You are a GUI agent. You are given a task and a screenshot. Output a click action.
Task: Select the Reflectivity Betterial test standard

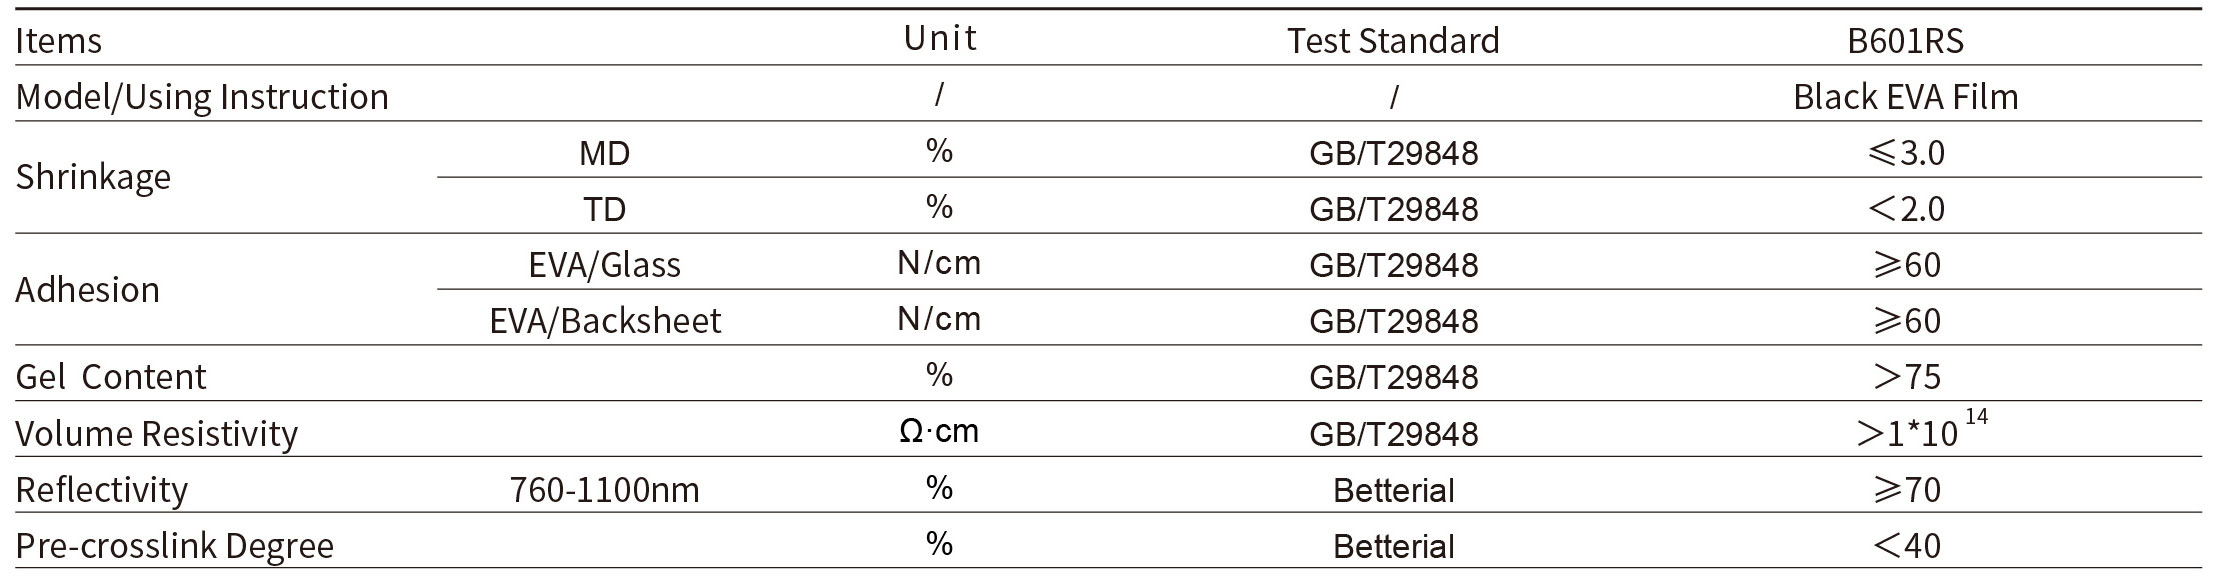coord(1393,490)
